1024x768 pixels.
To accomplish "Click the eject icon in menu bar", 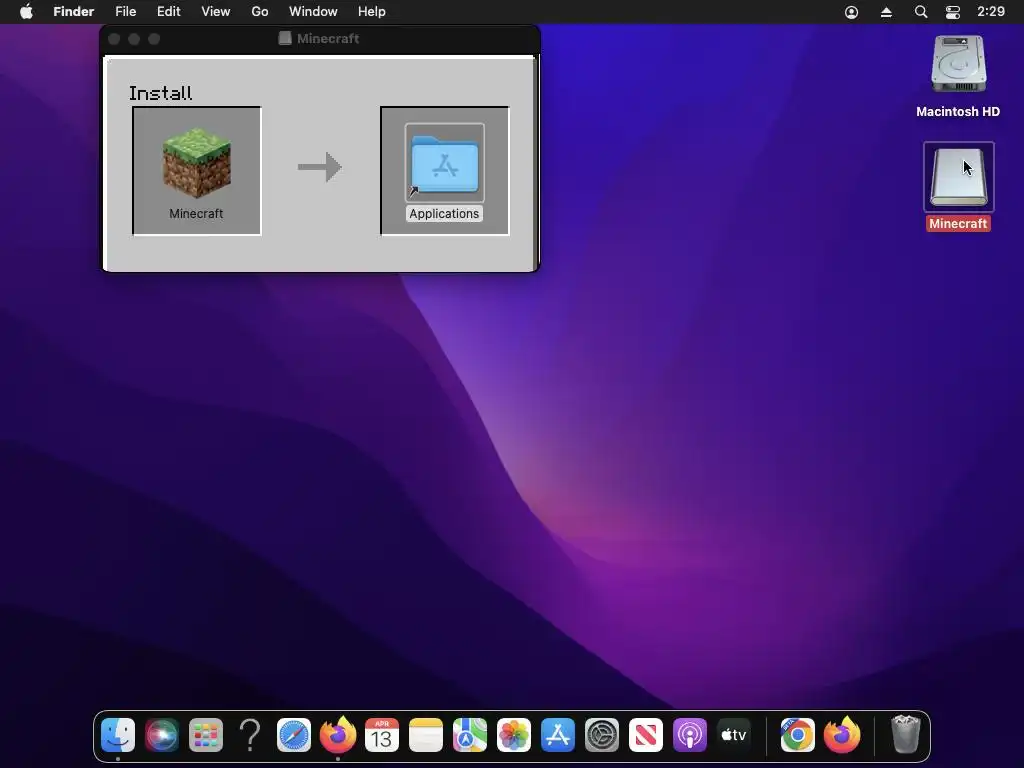I will tap(886, 12).
